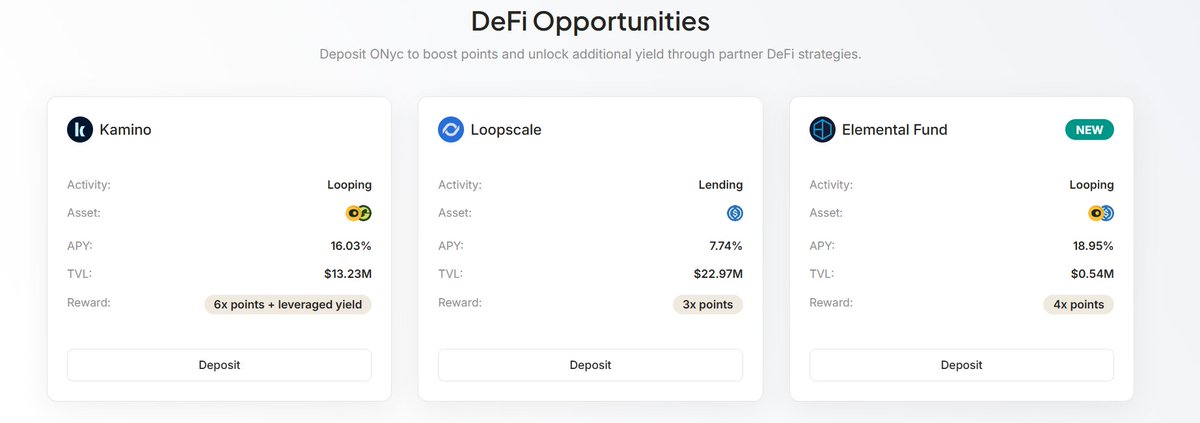Select the $22.97M TVL value

coord(718,273)
